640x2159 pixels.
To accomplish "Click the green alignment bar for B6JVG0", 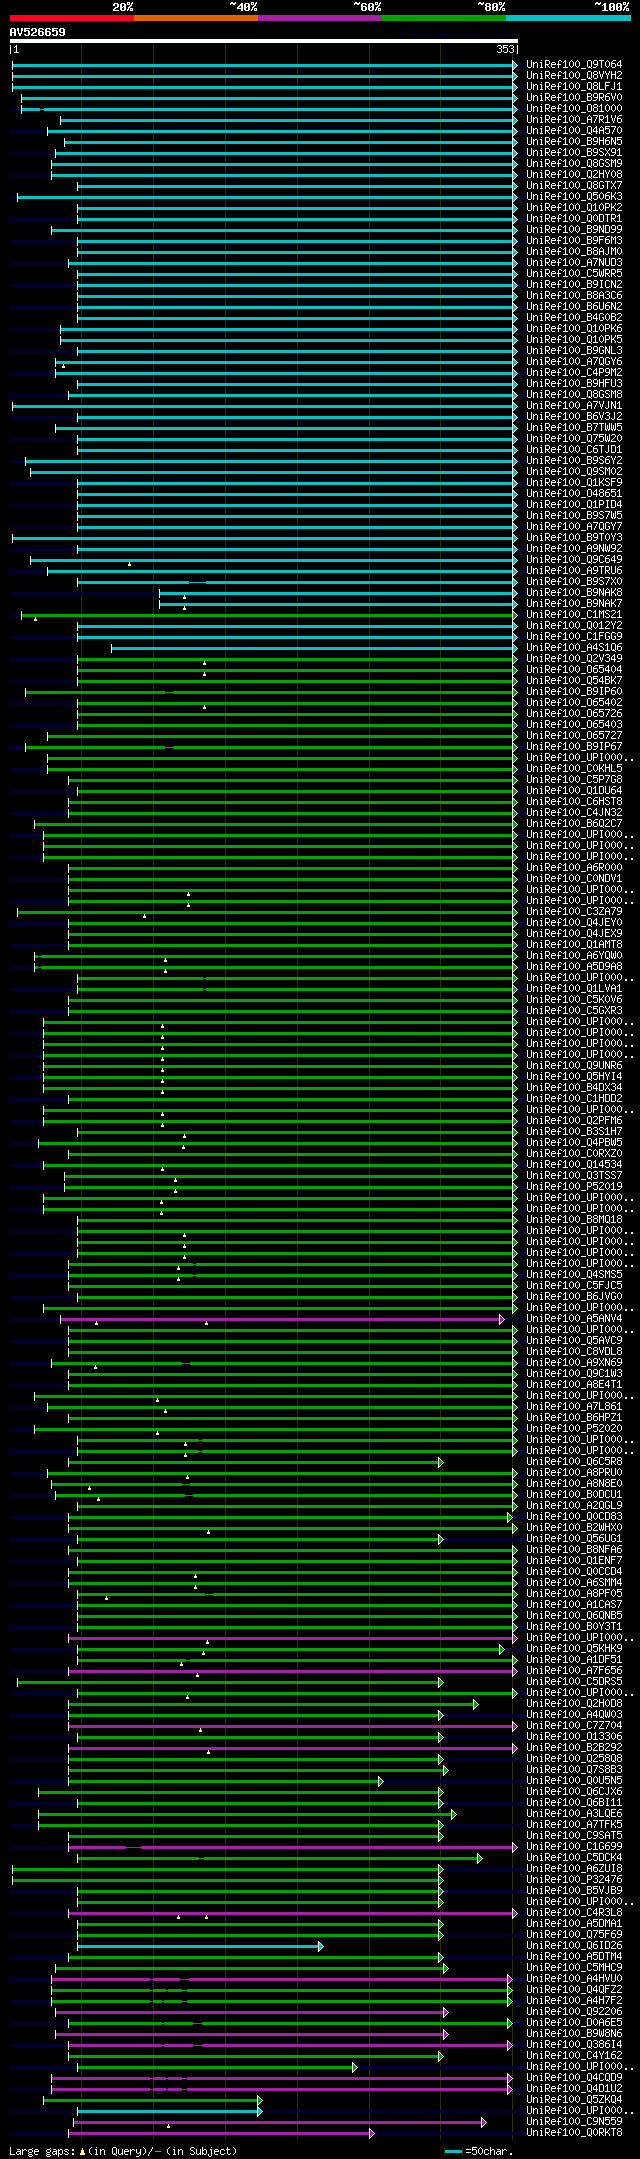I will (296, 1297).
